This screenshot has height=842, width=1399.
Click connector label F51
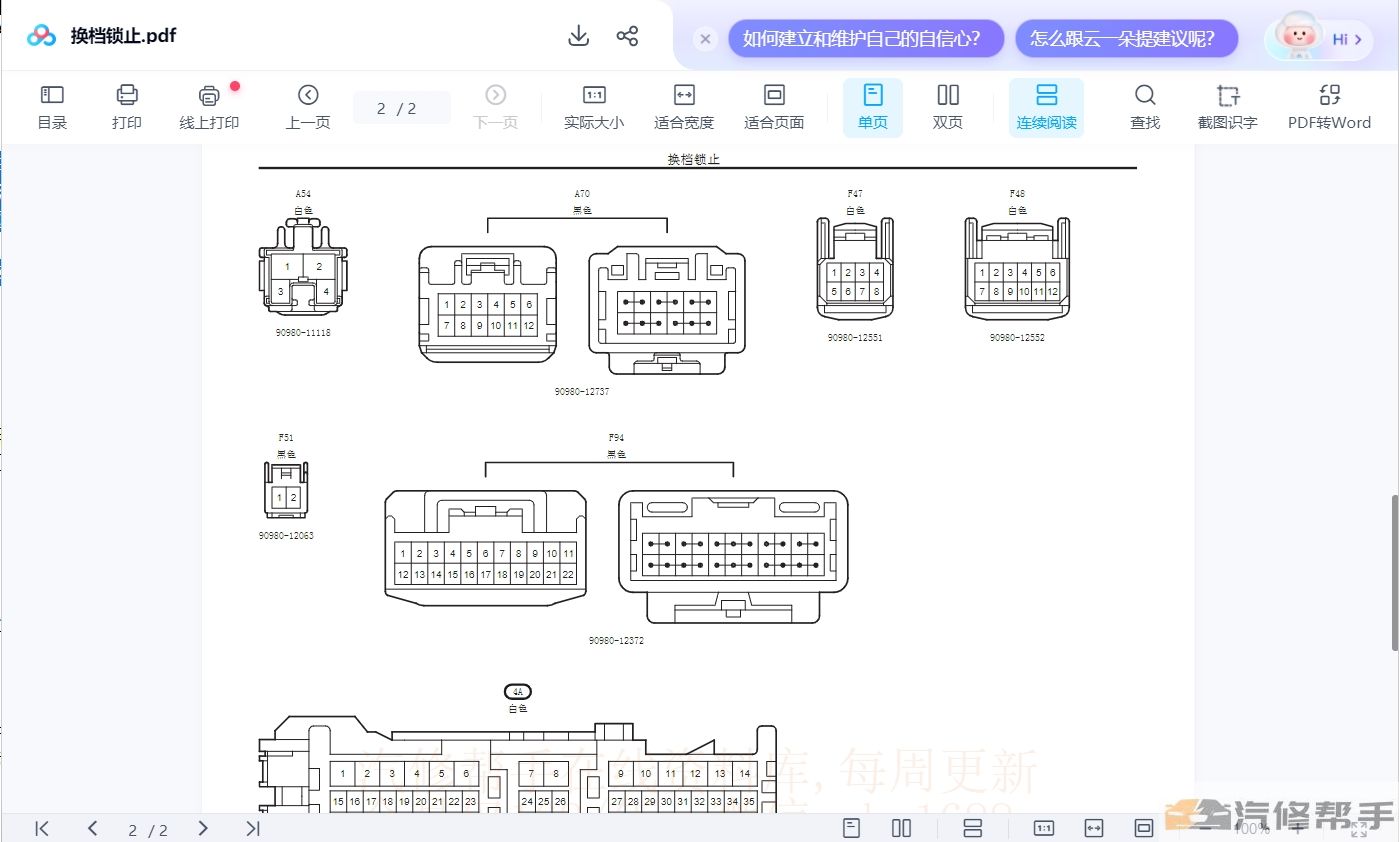tap(286, 437)
